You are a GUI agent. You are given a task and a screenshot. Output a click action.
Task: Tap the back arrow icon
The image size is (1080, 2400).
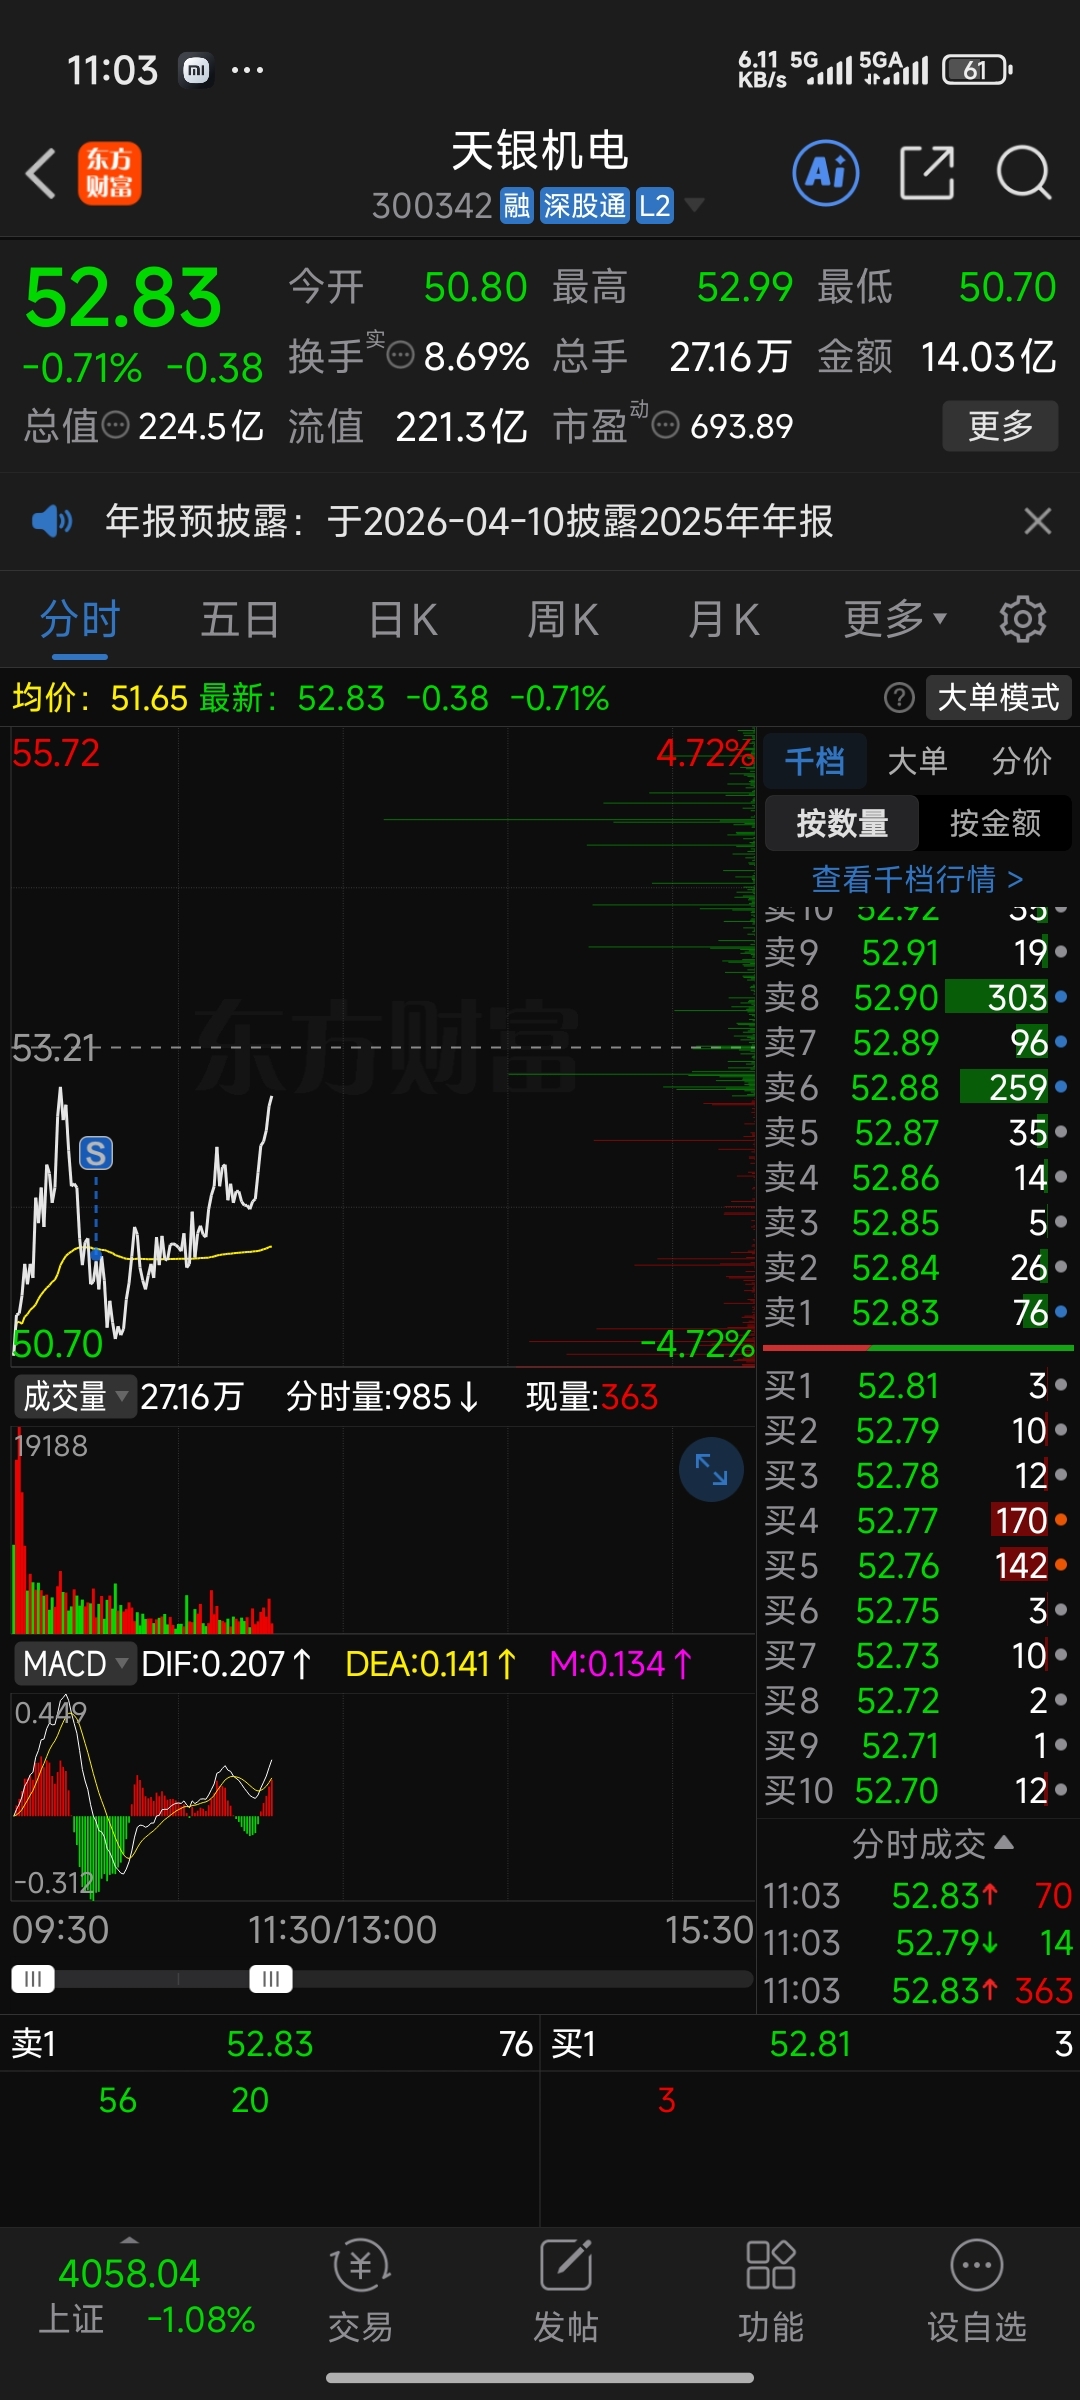[x=40, y=173]
